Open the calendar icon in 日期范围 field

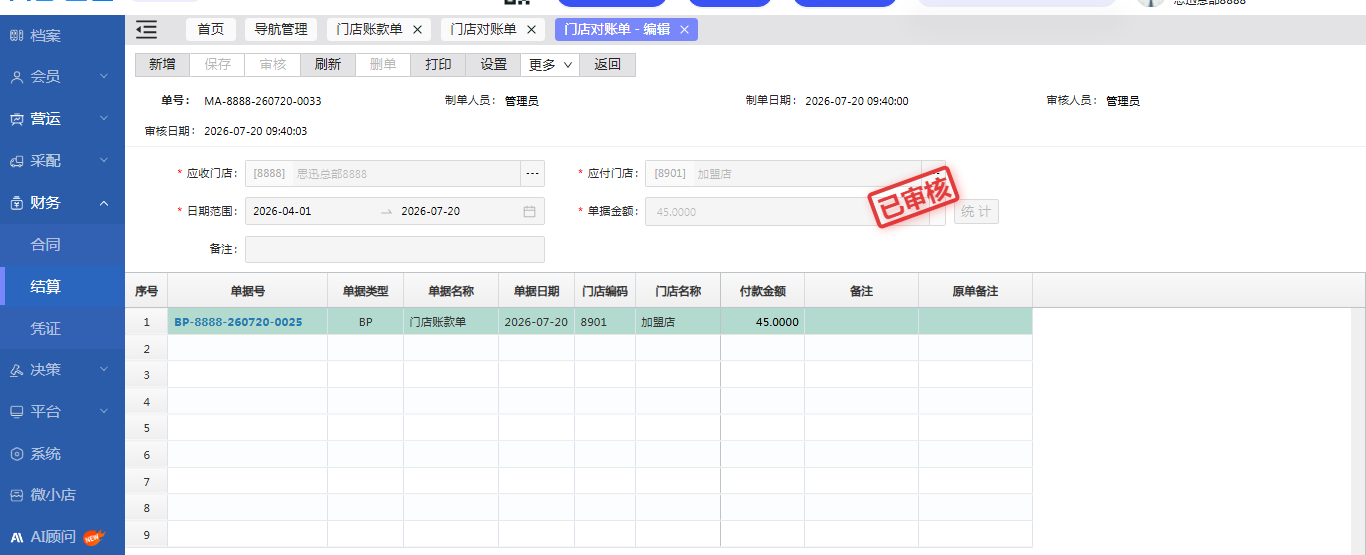tap(529, 212)
